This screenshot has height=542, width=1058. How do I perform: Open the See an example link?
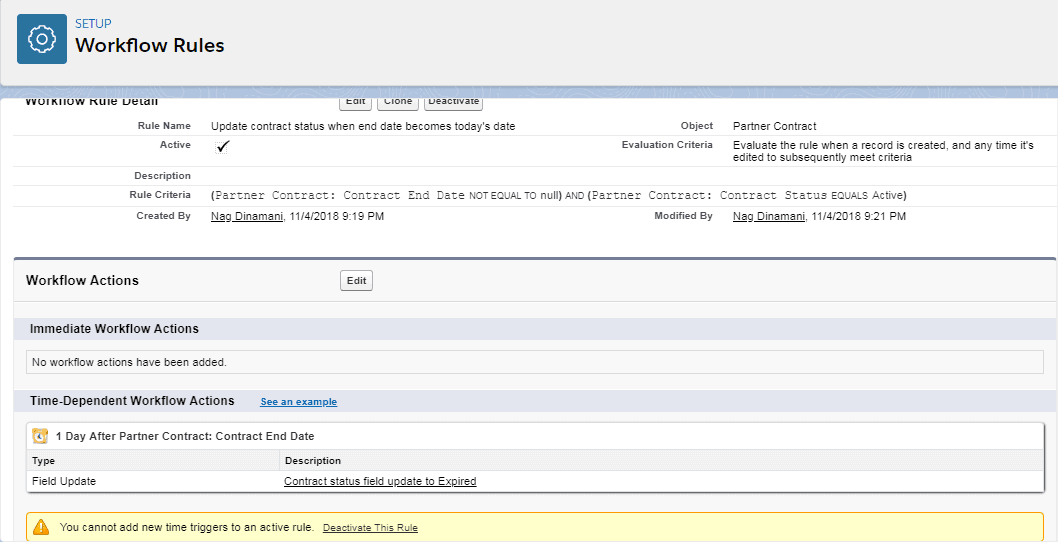pos(299,402)
